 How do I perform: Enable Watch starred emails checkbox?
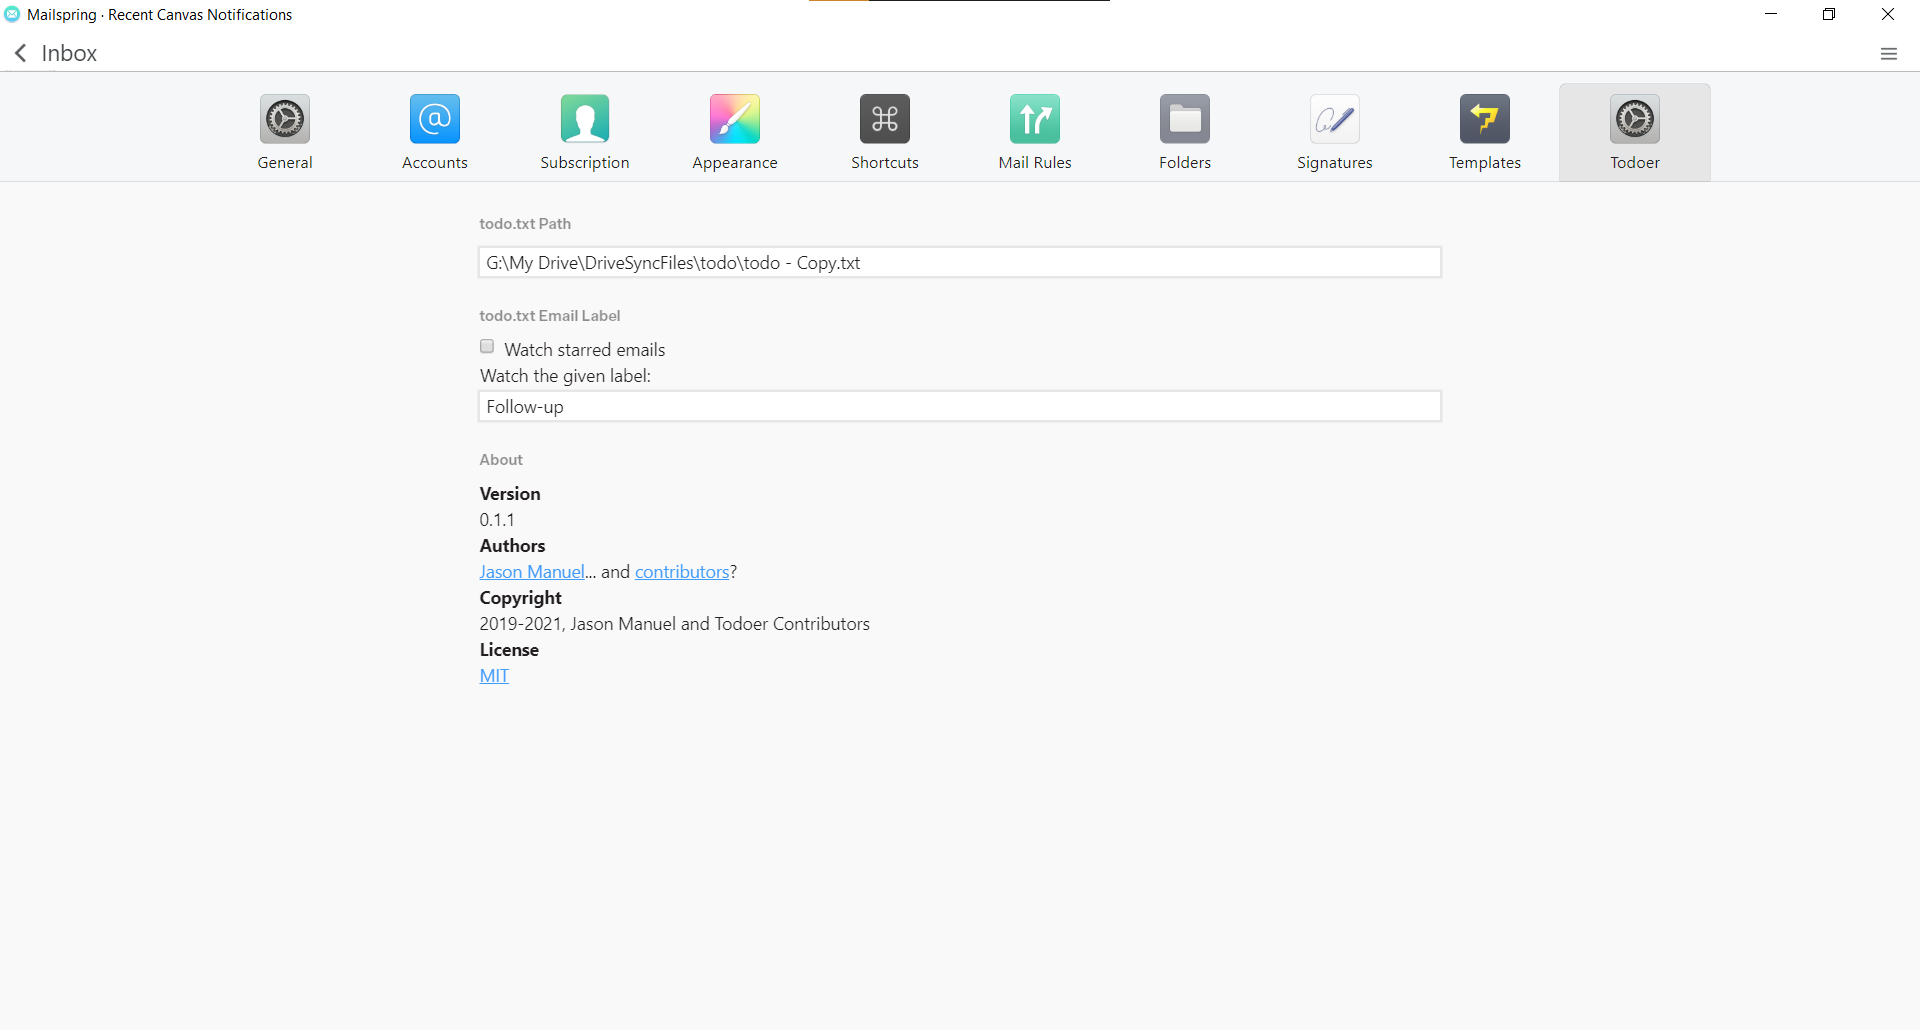click(x=487, y=347)
